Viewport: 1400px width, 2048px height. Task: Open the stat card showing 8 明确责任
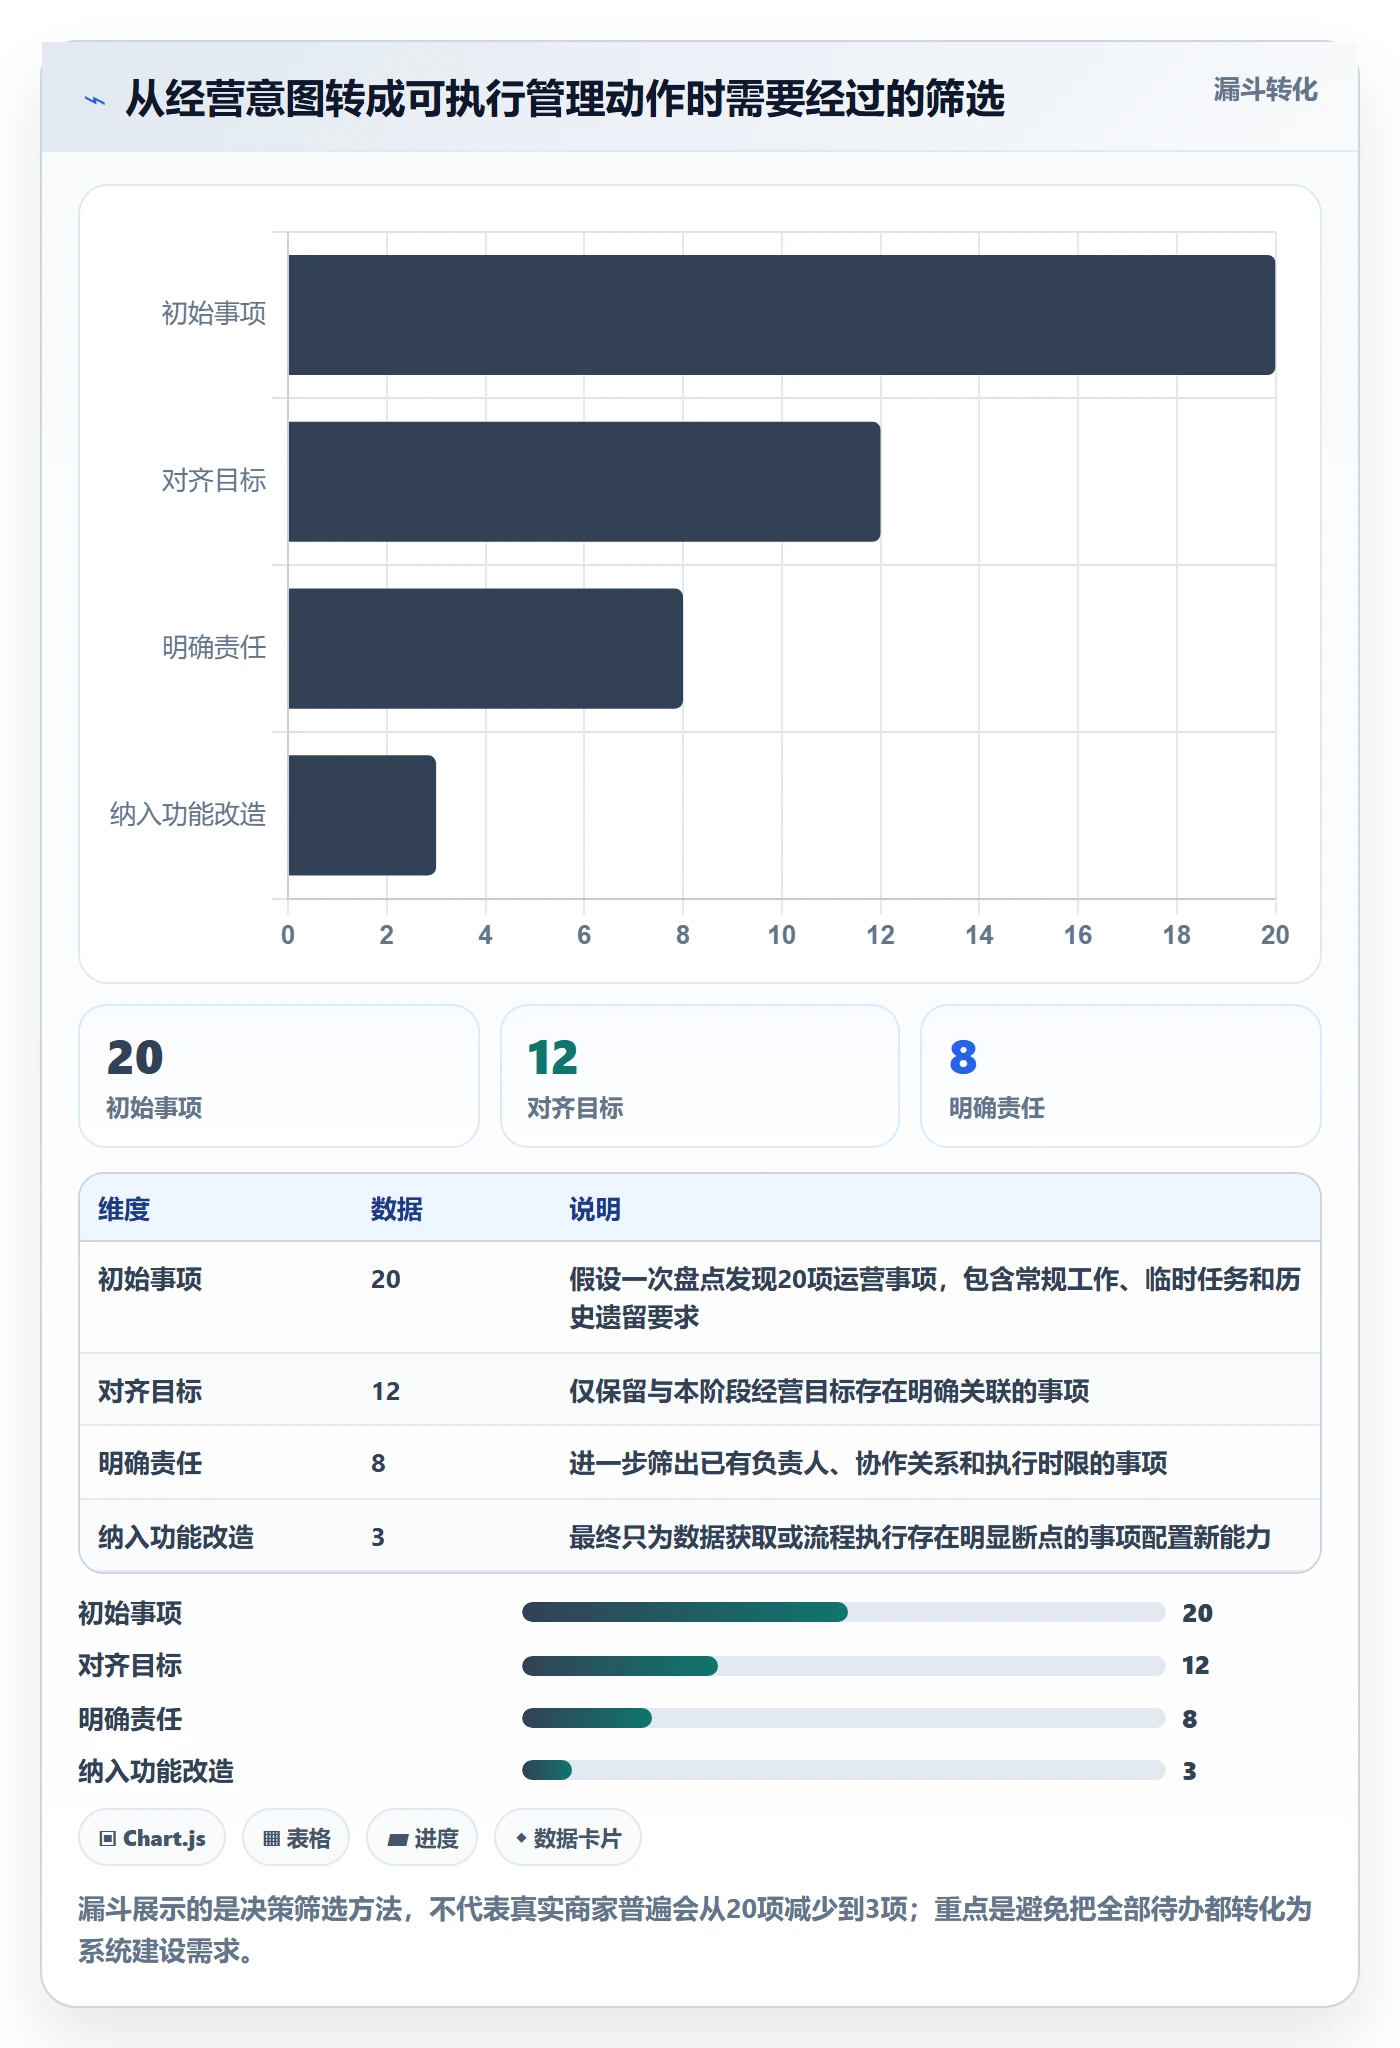[1121, 1076]
